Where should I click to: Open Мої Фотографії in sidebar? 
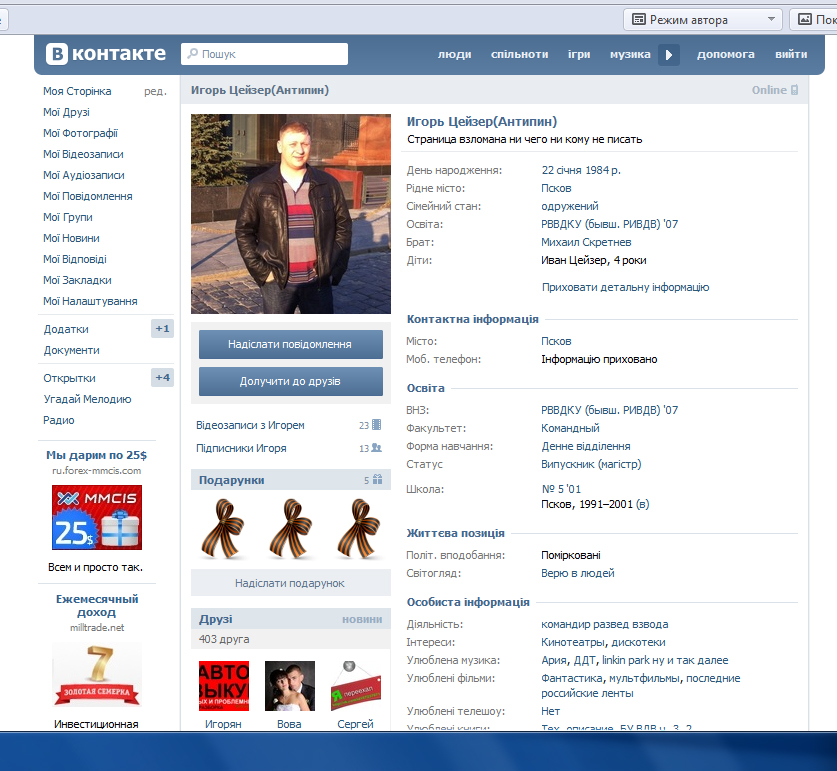coord(80,133)
